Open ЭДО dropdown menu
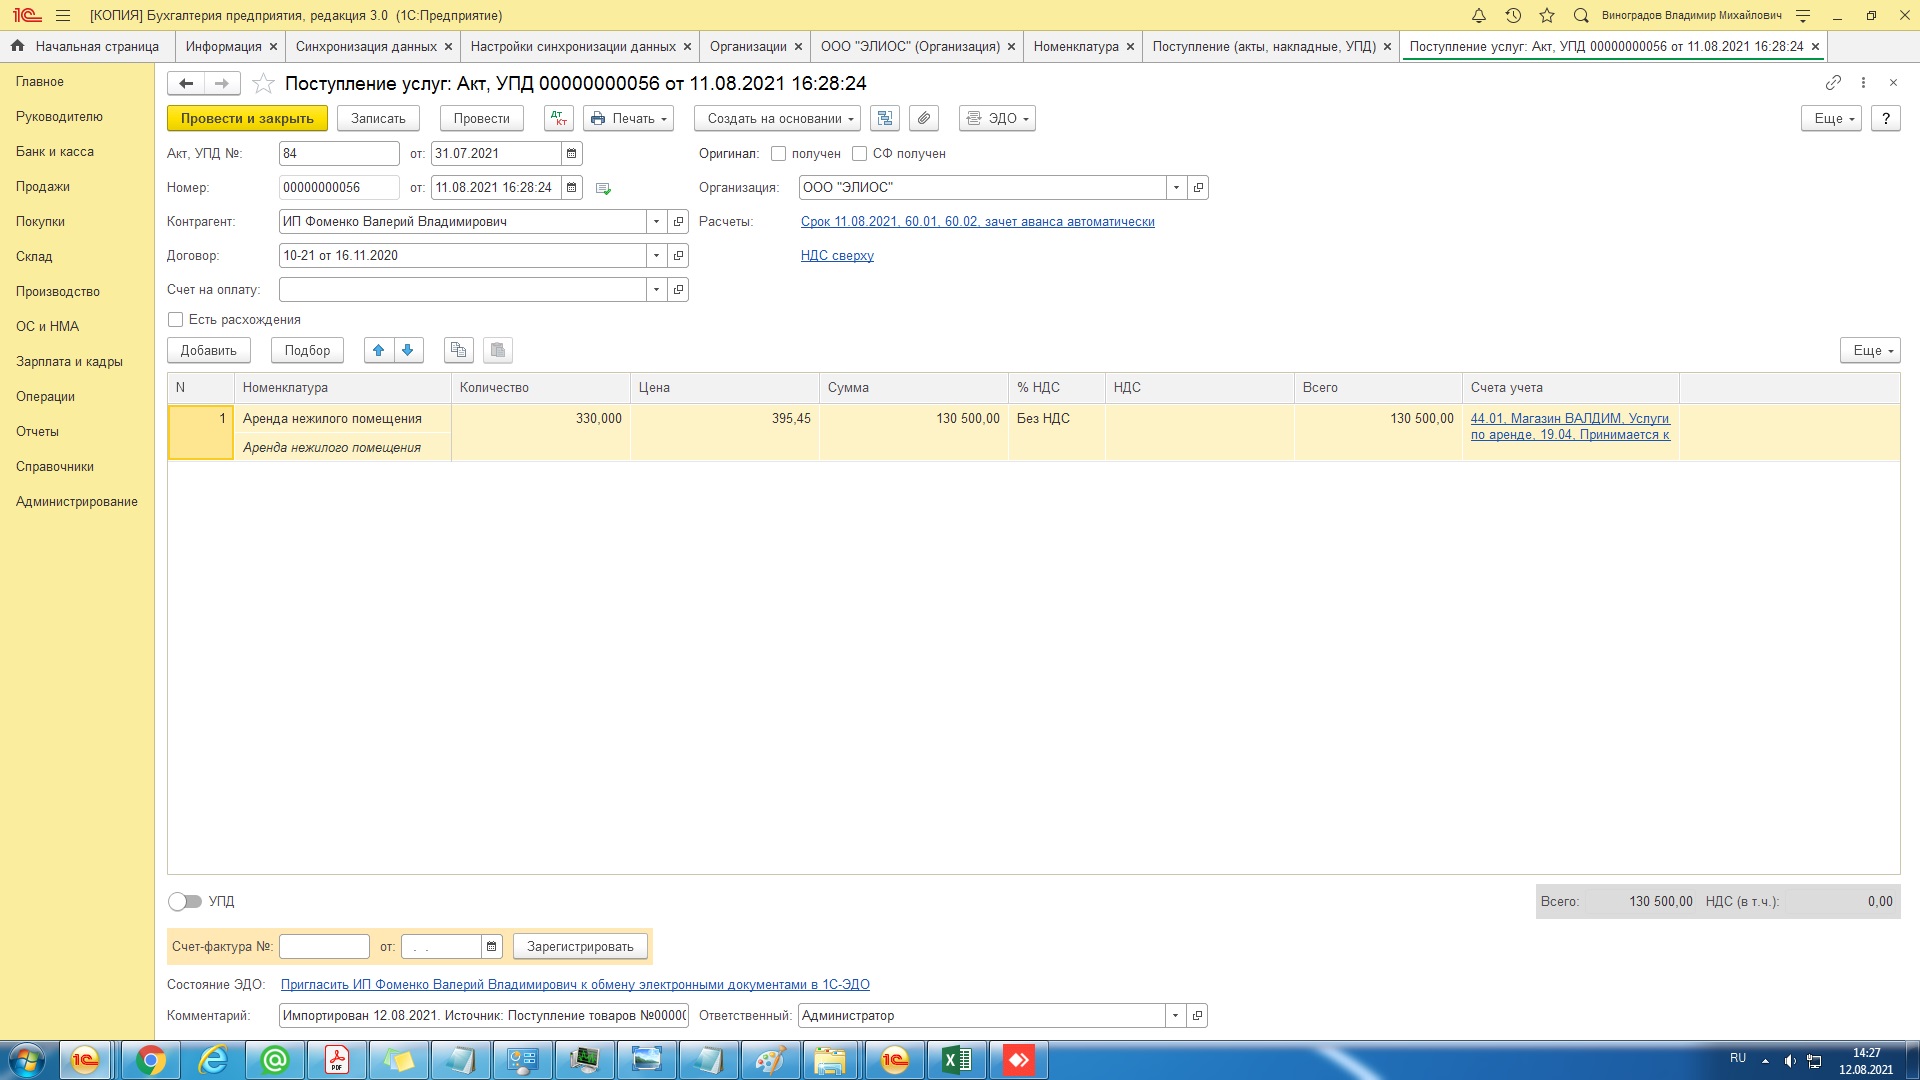Image resolution: width=1920 pixels, height=1080 pixels. point(997,119)
